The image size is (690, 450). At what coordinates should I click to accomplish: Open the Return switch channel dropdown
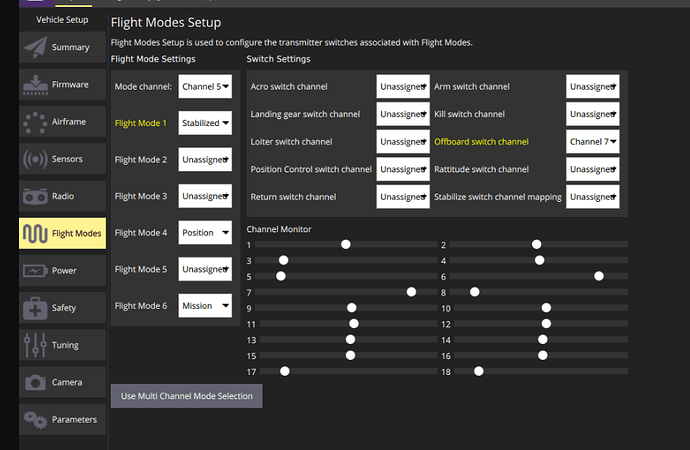pos(403,197)
